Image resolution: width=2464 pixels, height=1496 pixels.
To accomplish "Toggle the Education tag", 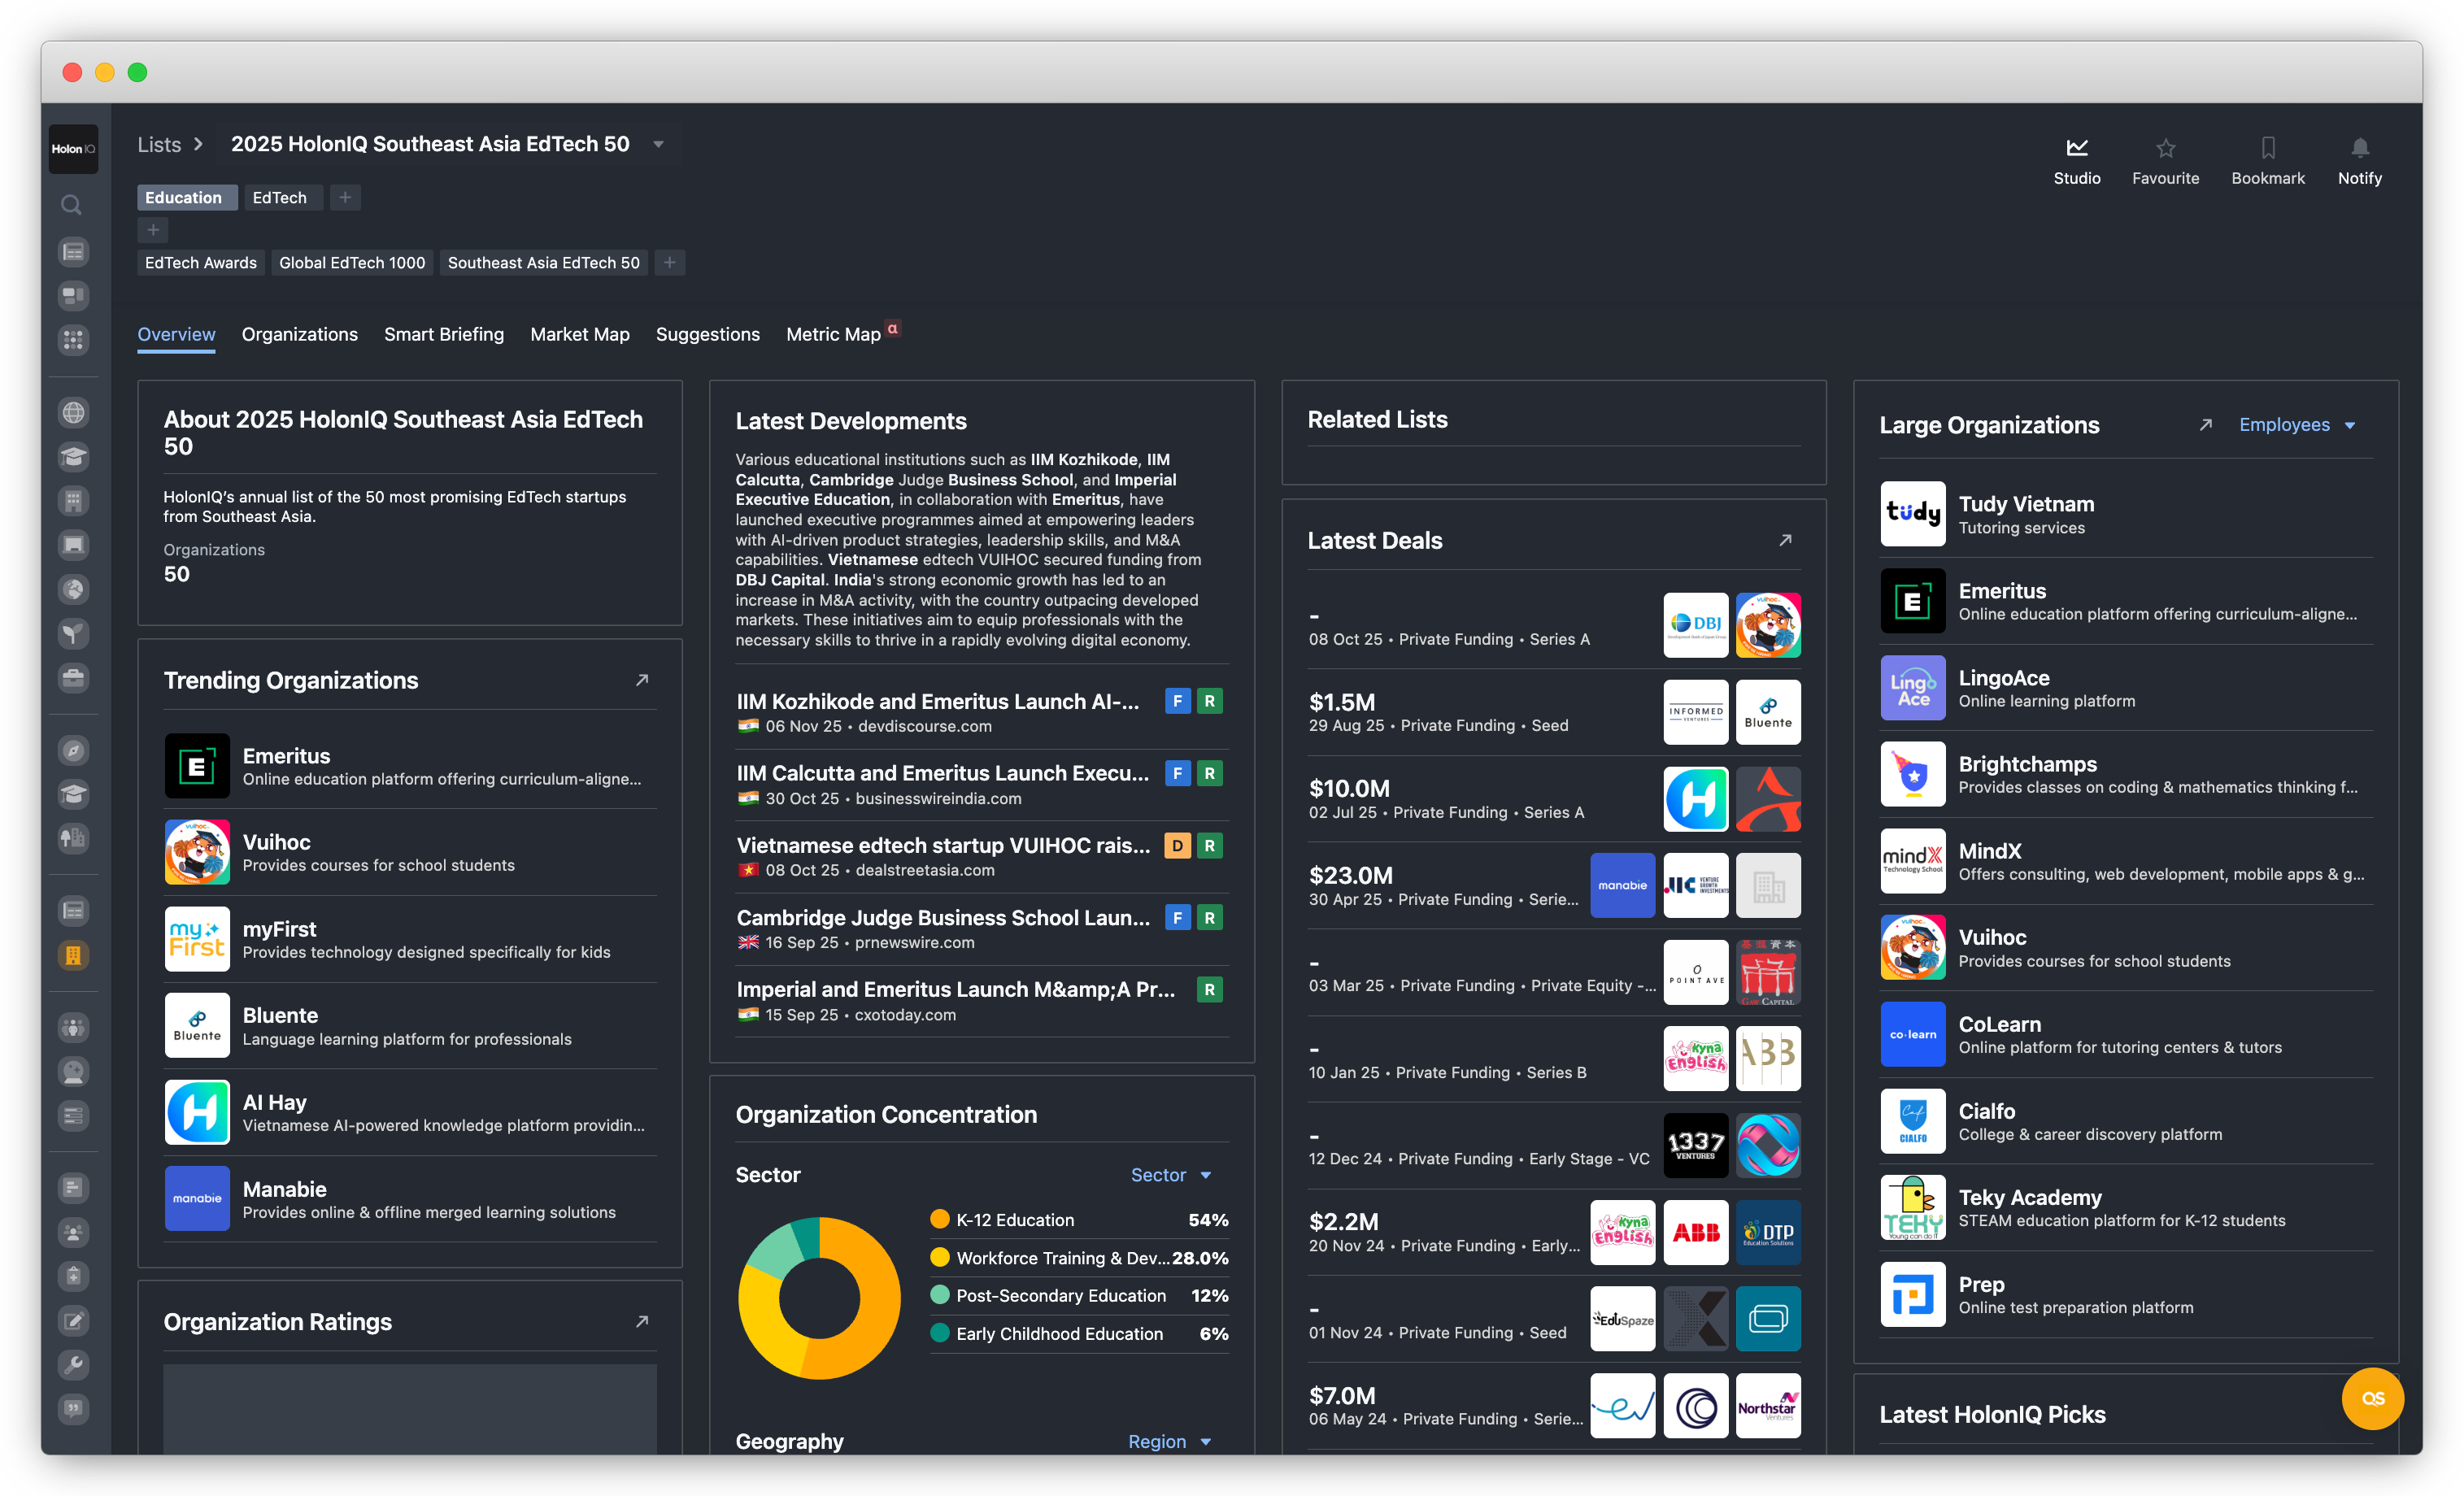I will coord(184,197).
